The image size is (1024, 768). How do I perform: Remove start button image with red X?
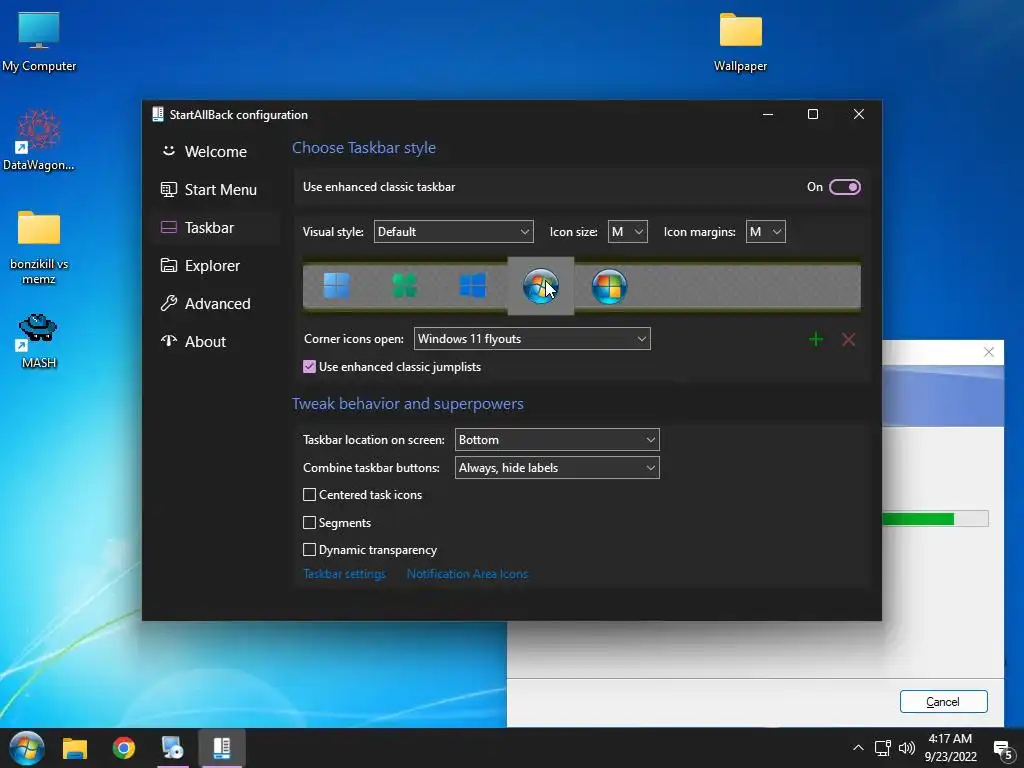pos(848,340)
